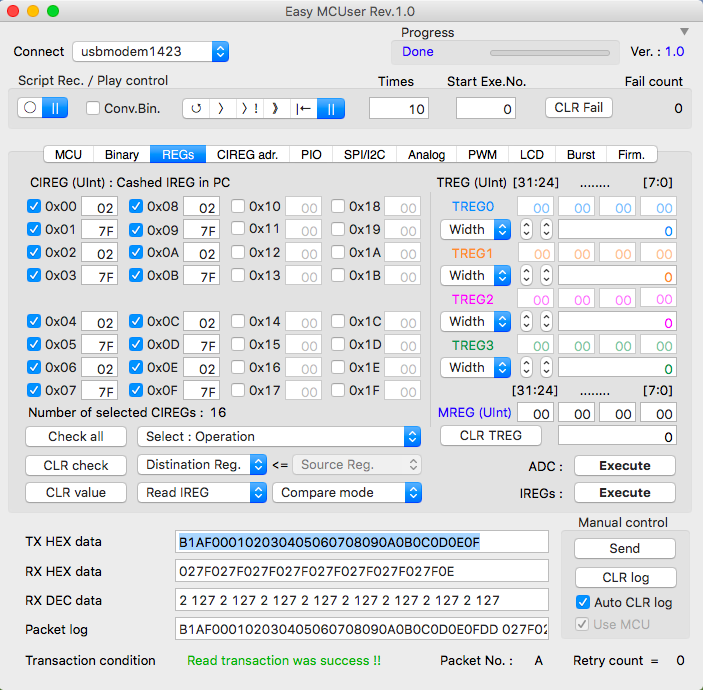Open the Firm. tab
This screenshot has height=690, width=703.
coord(631,155)
